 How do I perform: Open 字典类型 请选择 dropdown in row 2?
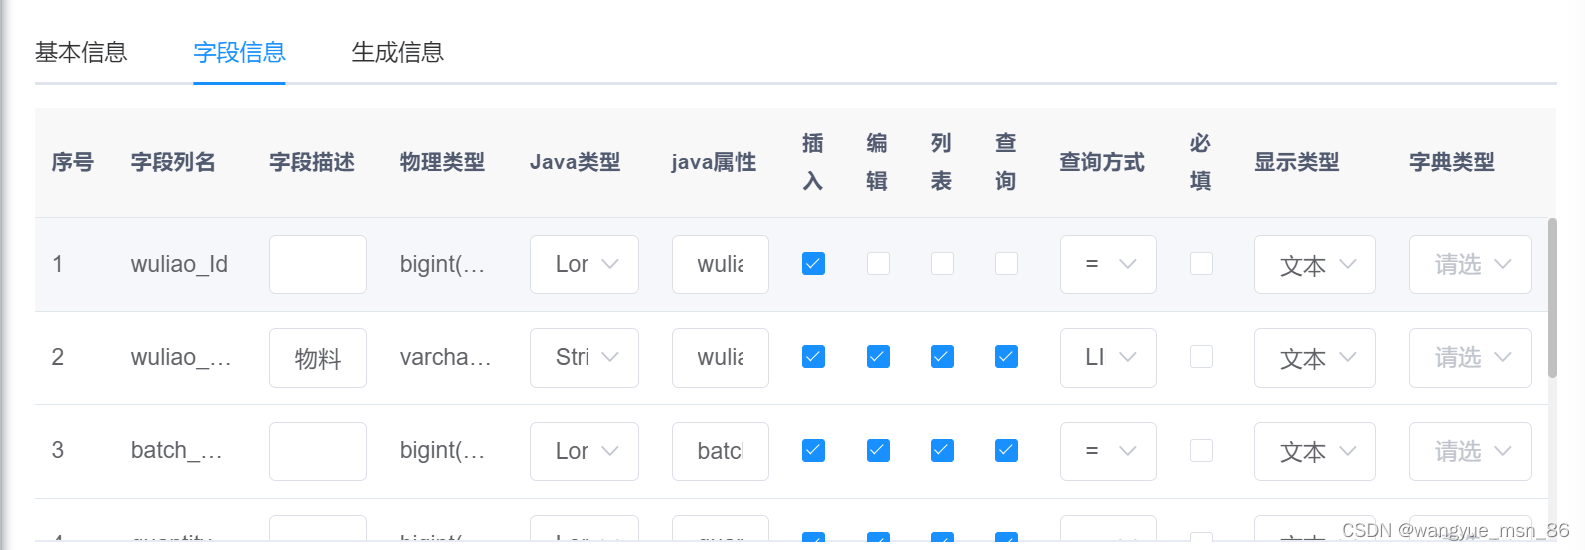[1470, 357]
